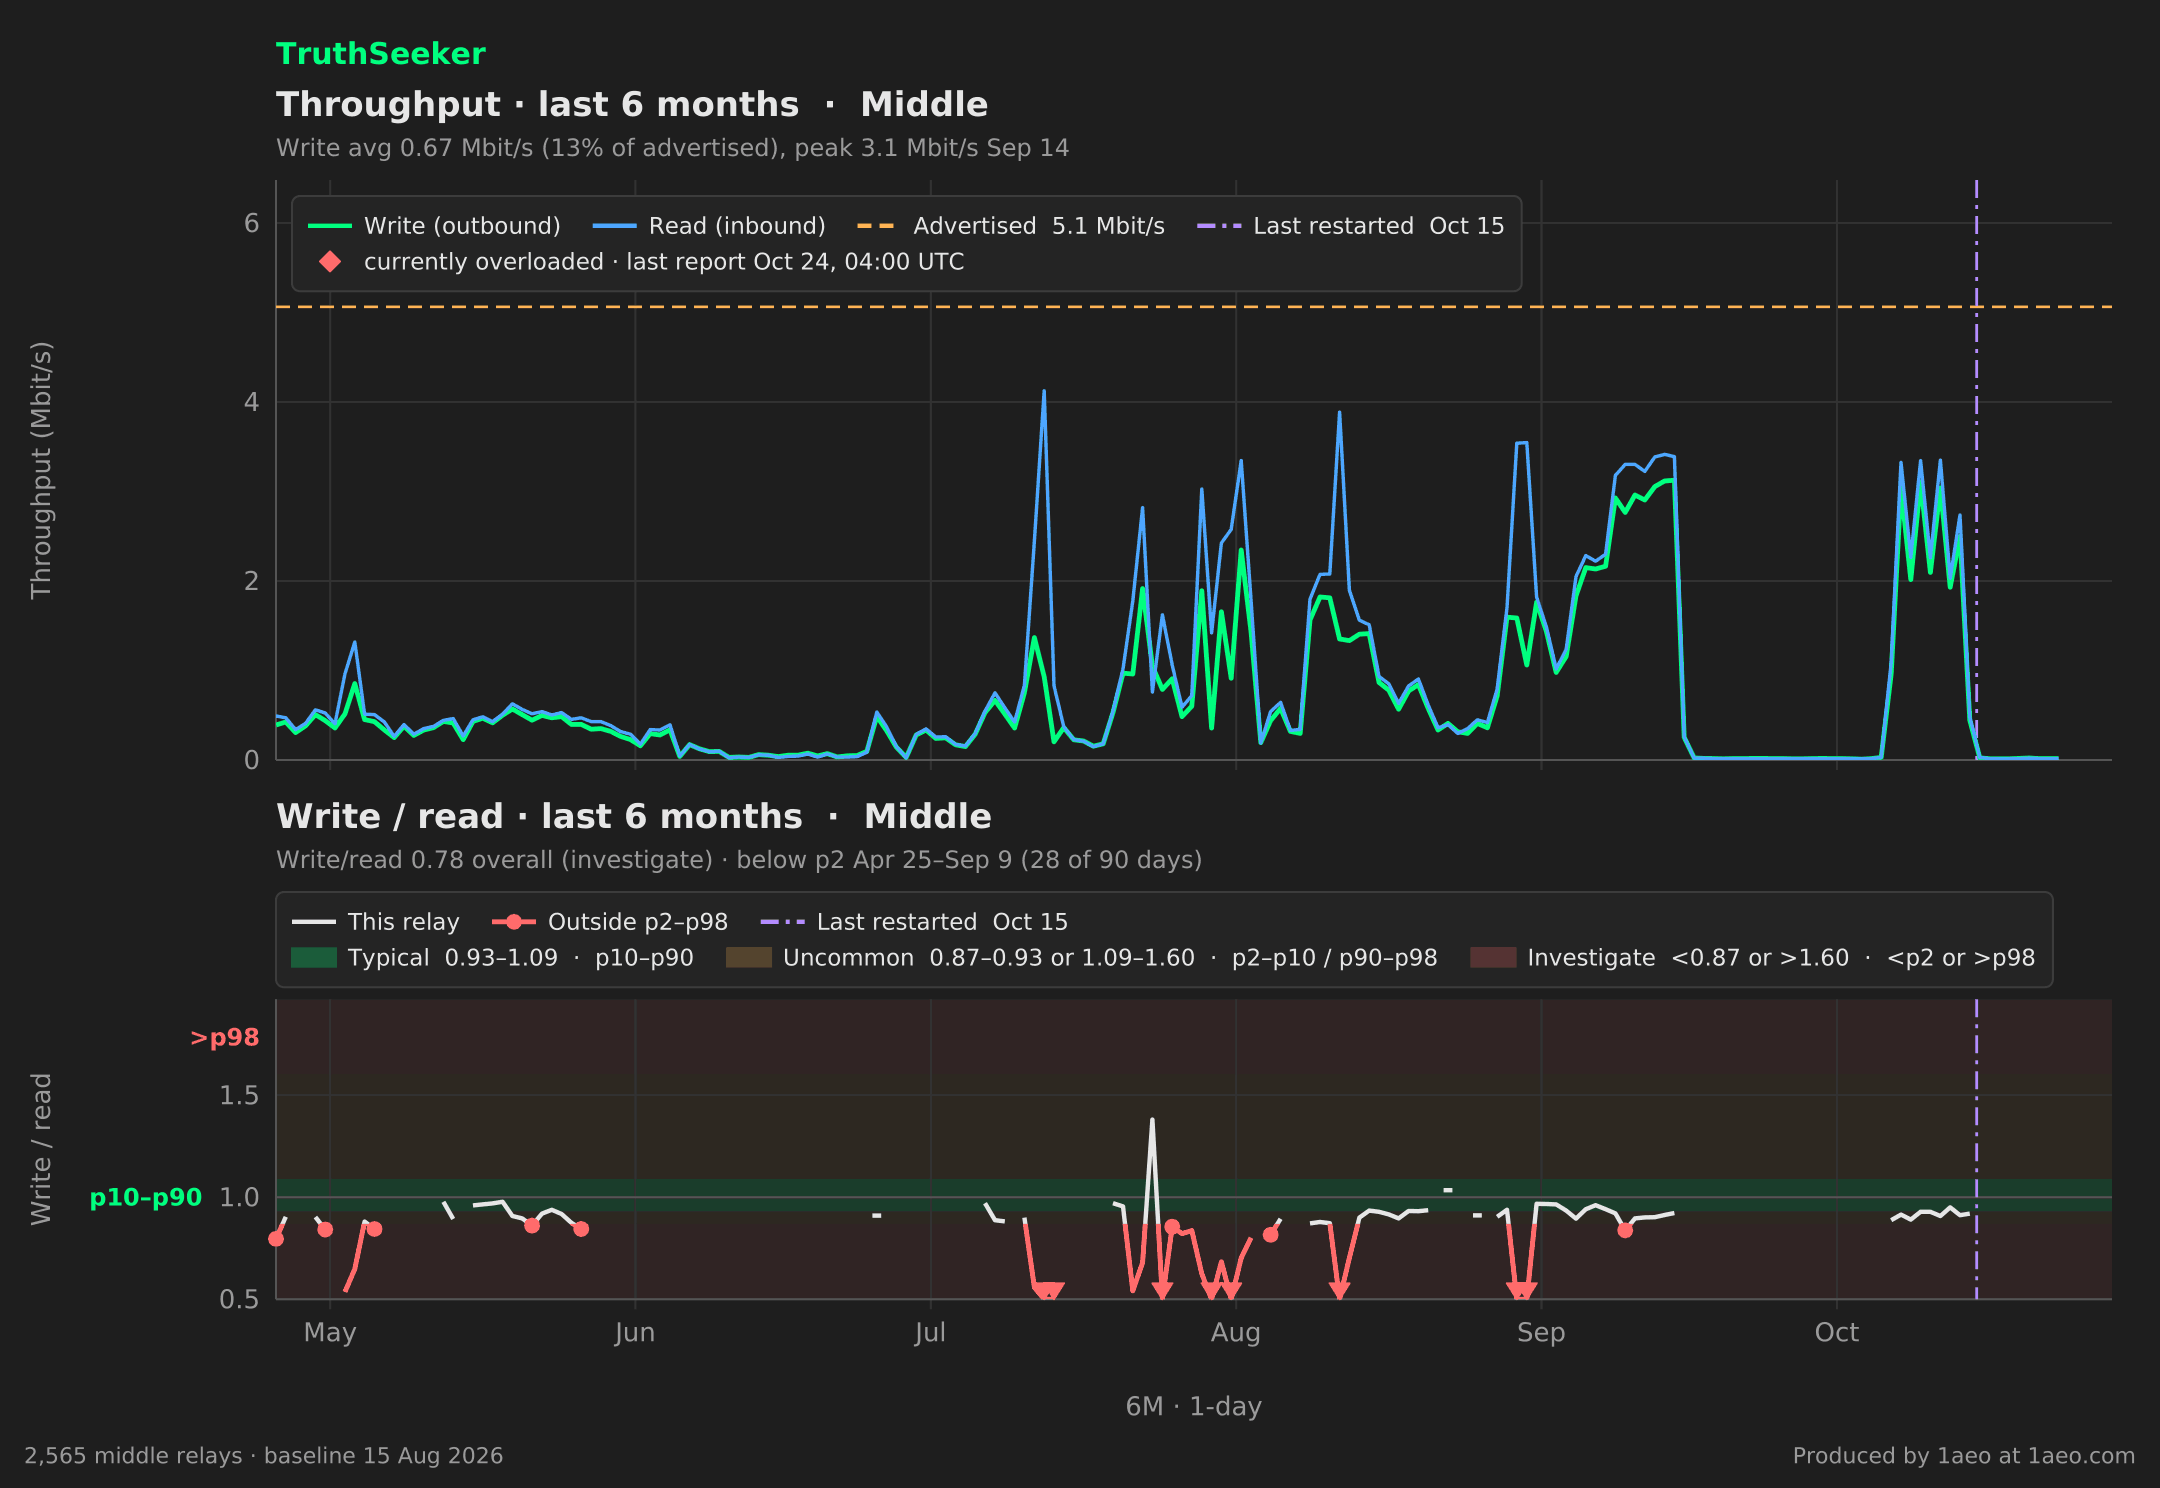Click the red diamond overloaded marker

[x=330, y=262]
